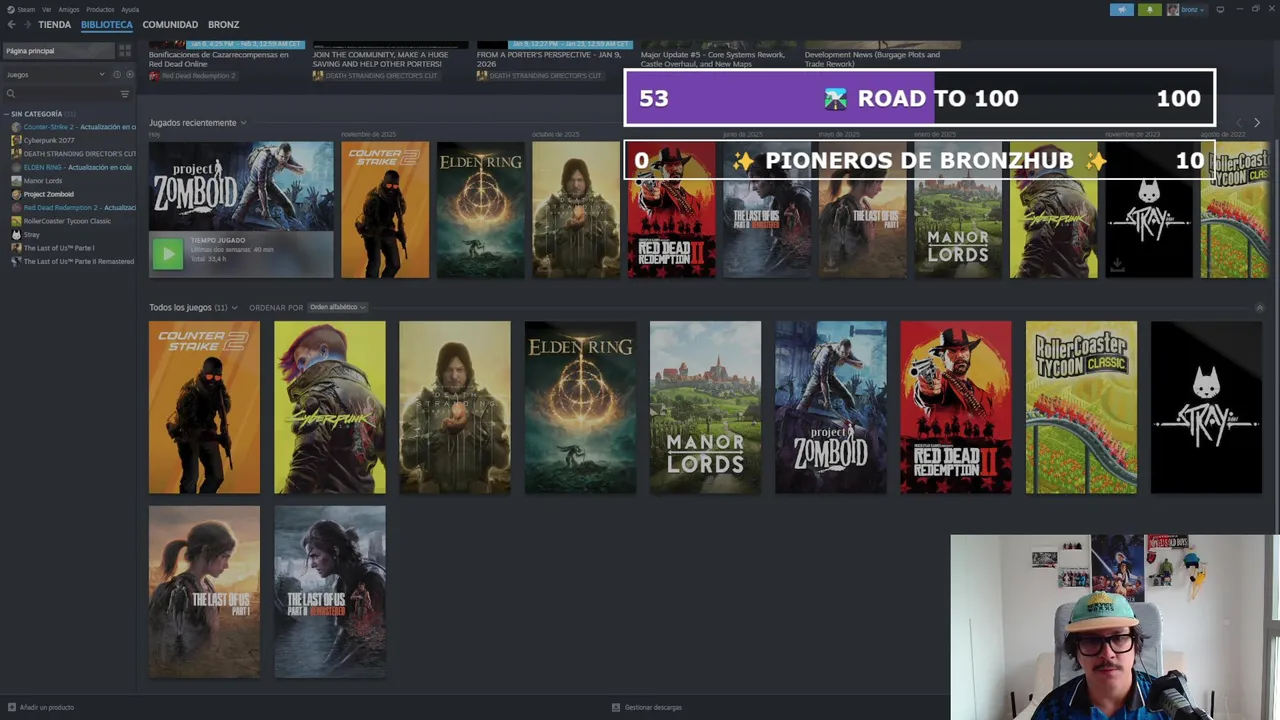Click Cyberpunk 2077 icon in sidebar
Image resolution: width=1280 pixels, height=720 pixels.
16,140
